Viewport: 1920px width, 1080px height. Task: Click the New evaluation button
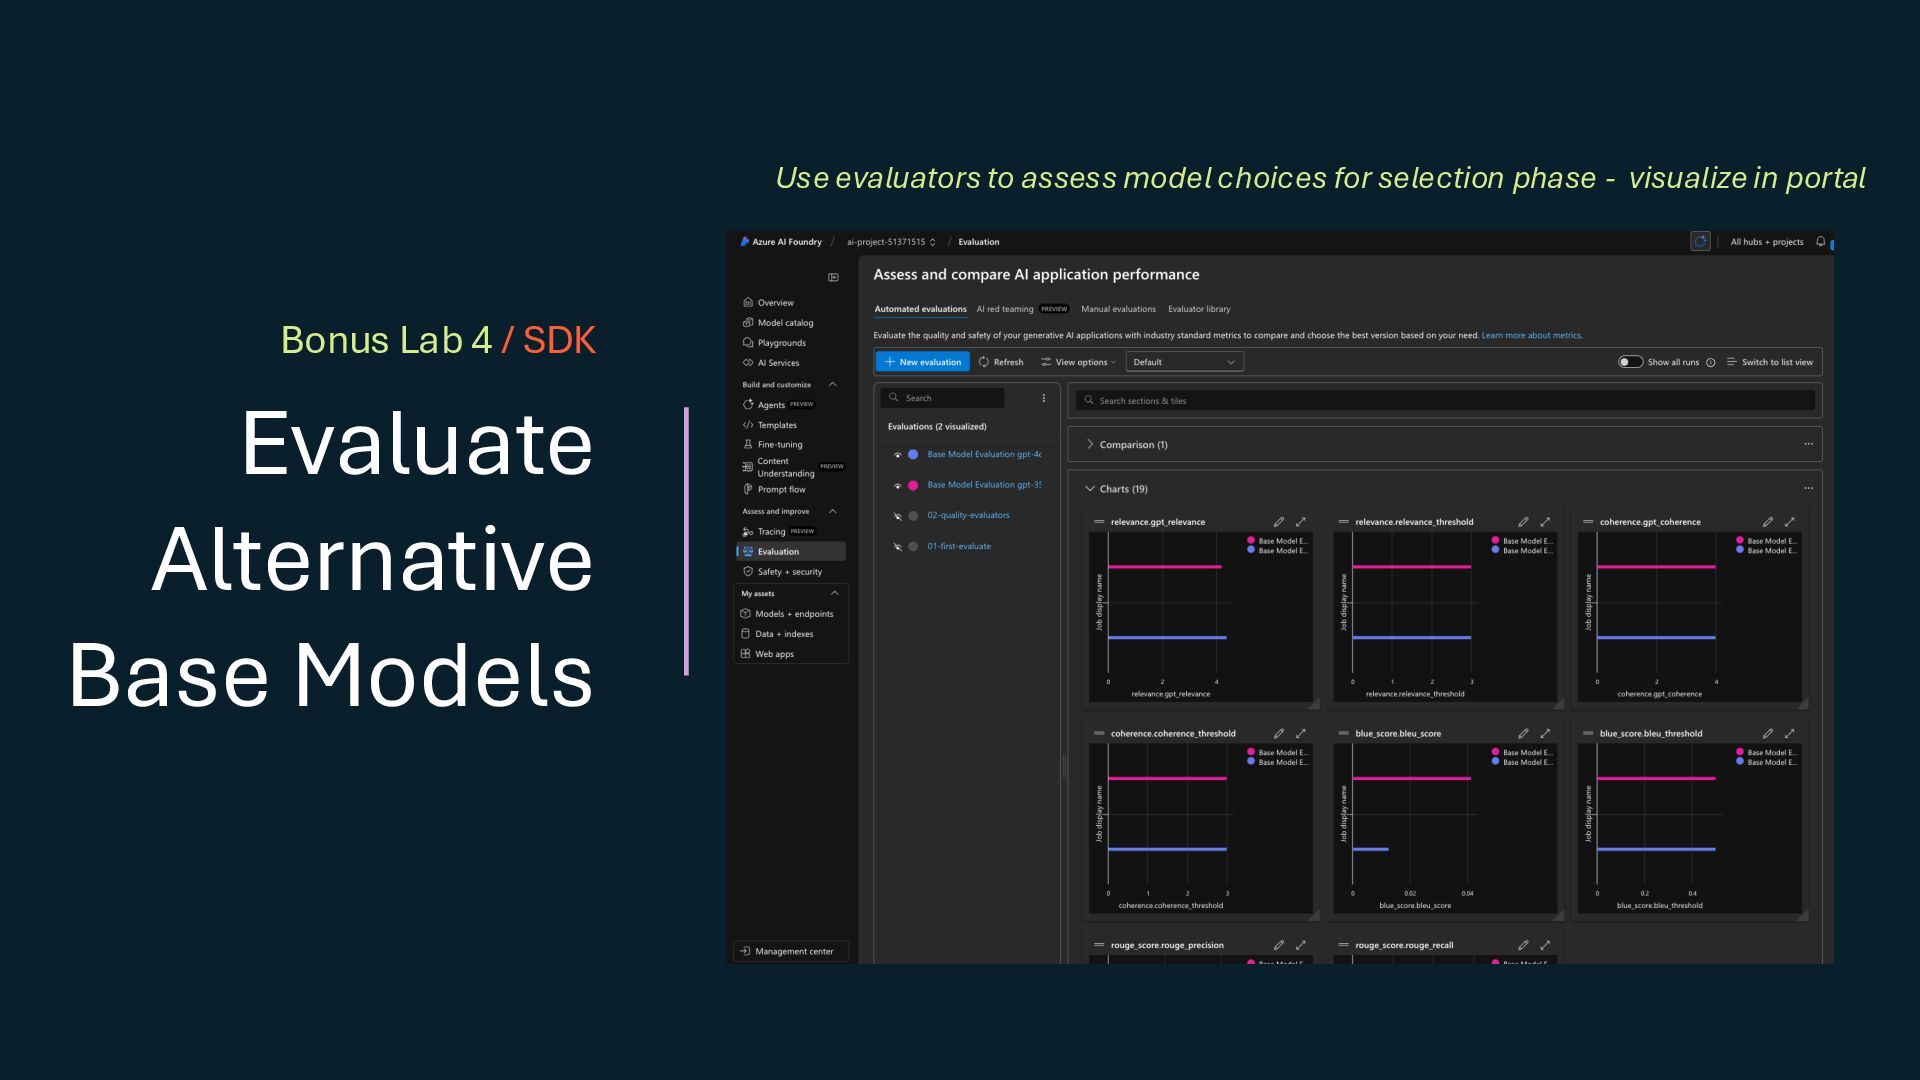922,362
